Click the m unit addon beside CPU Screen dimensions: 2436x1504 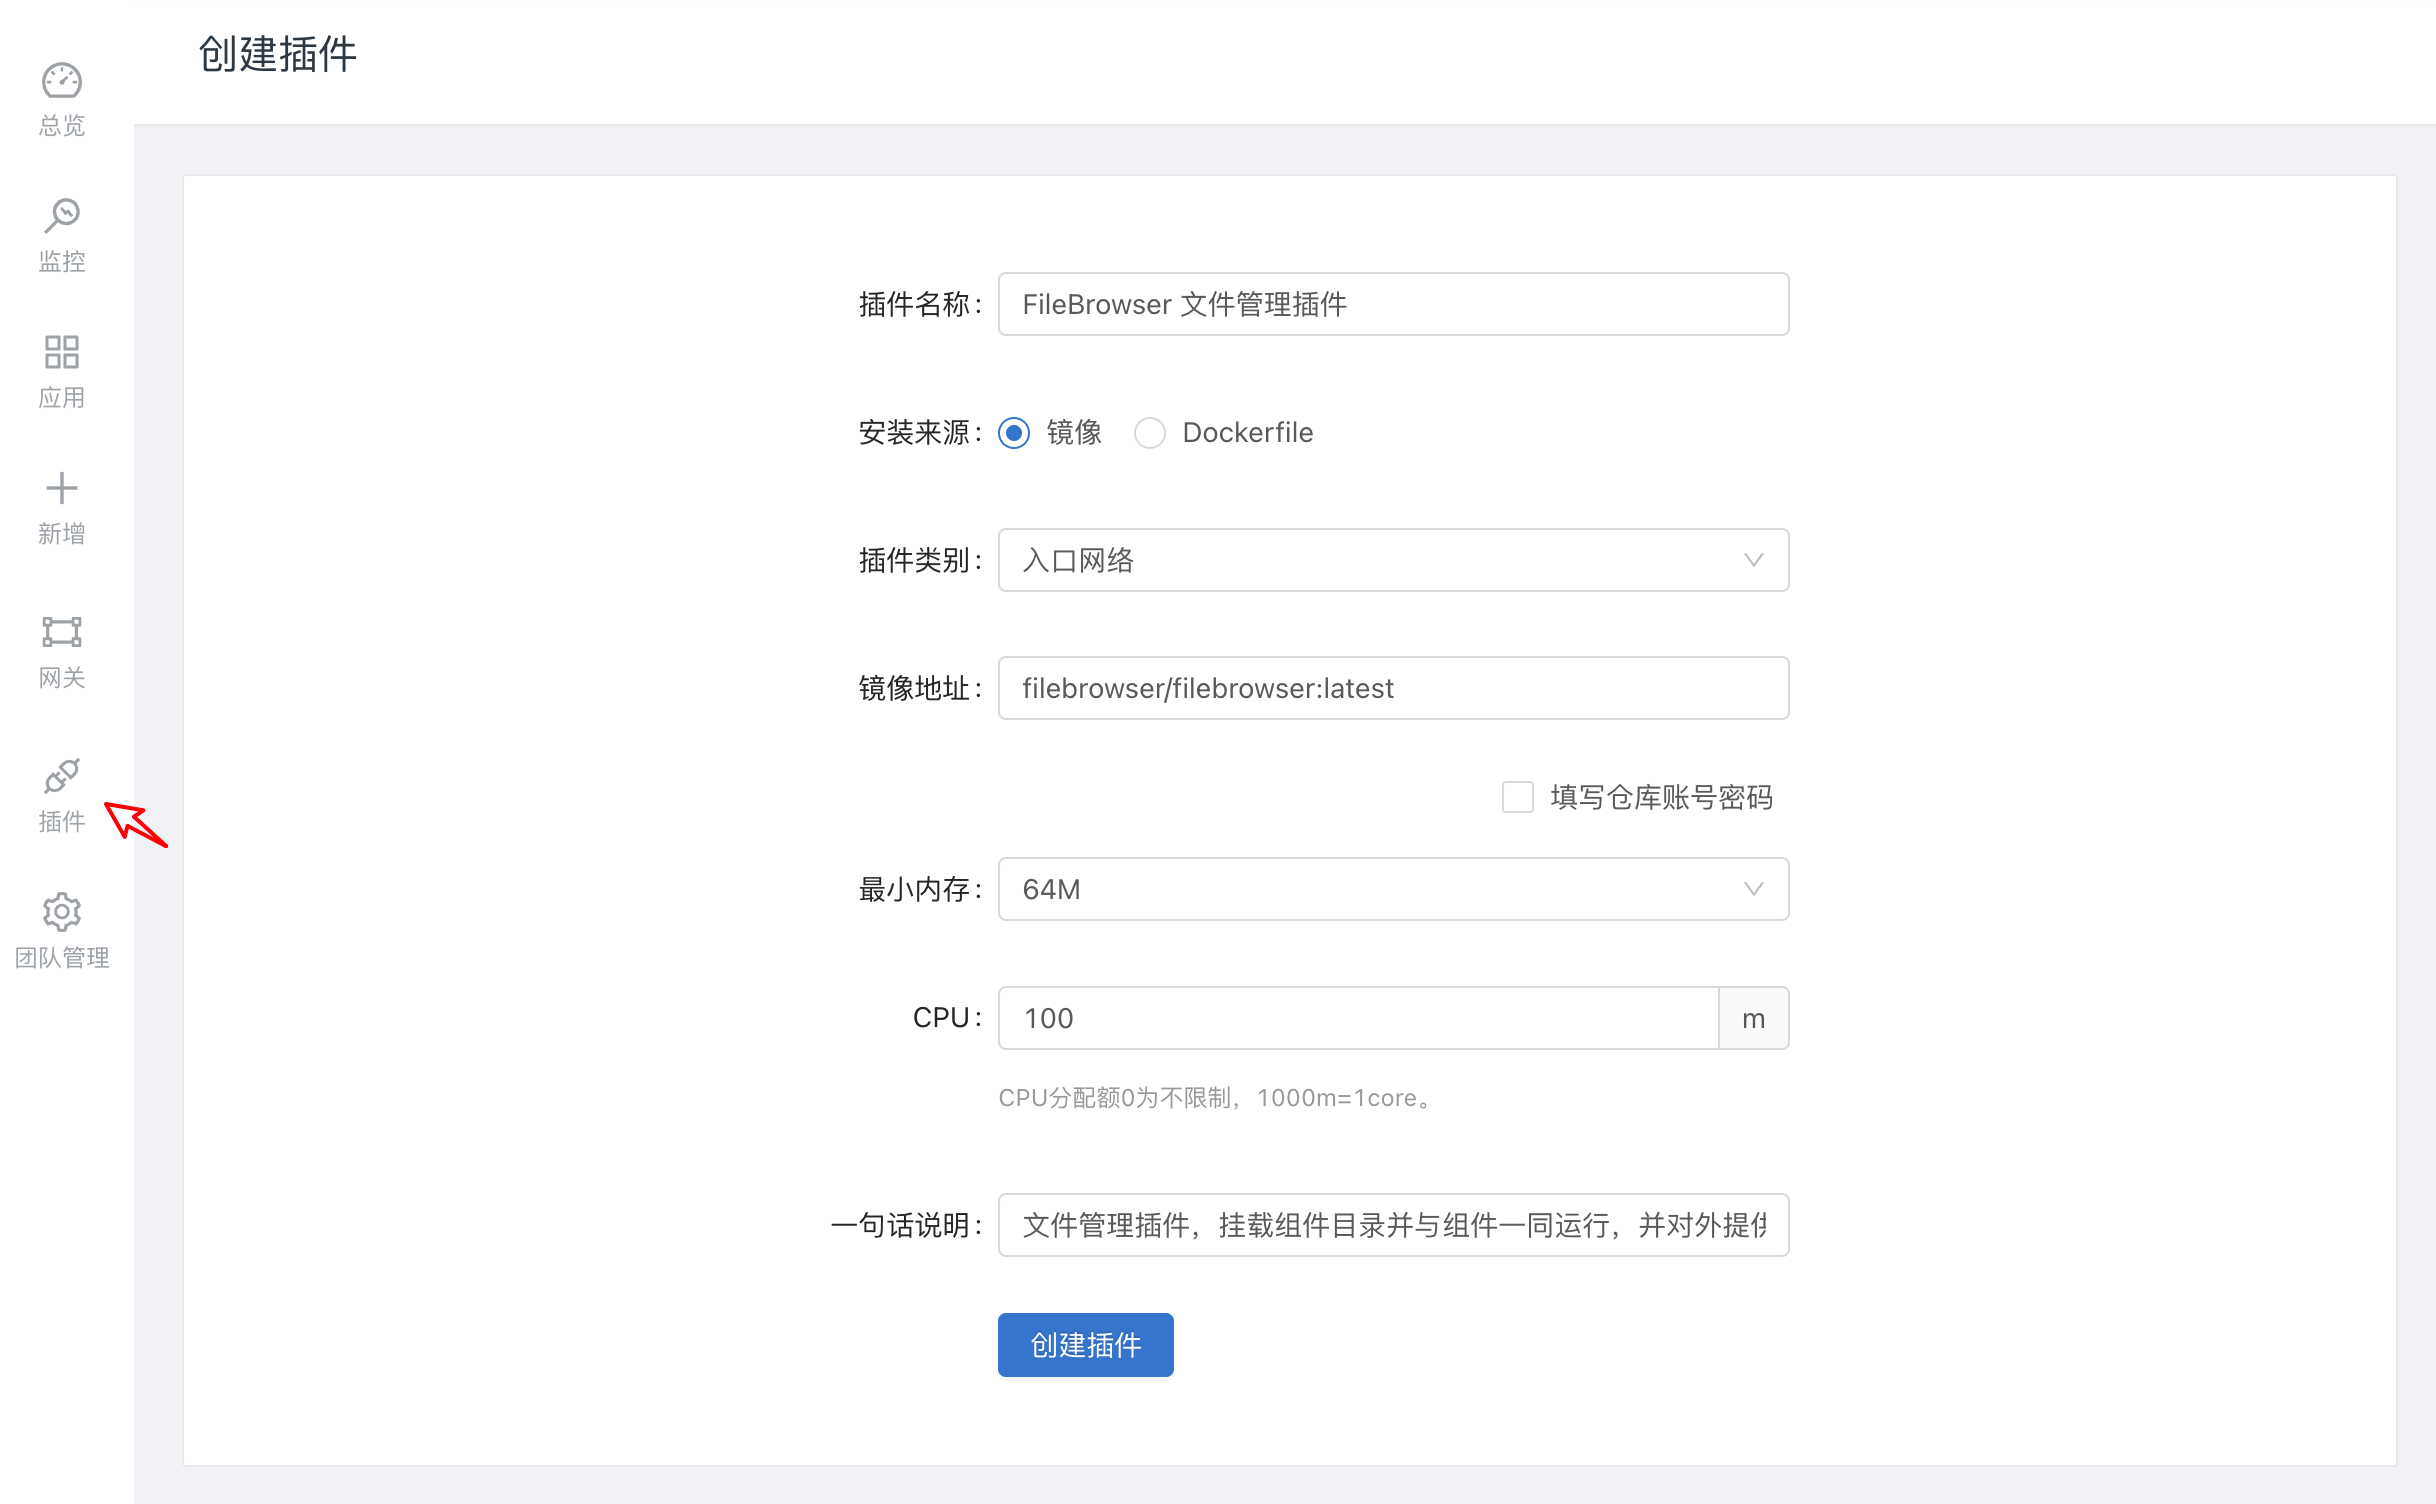coord(1754,1018)
